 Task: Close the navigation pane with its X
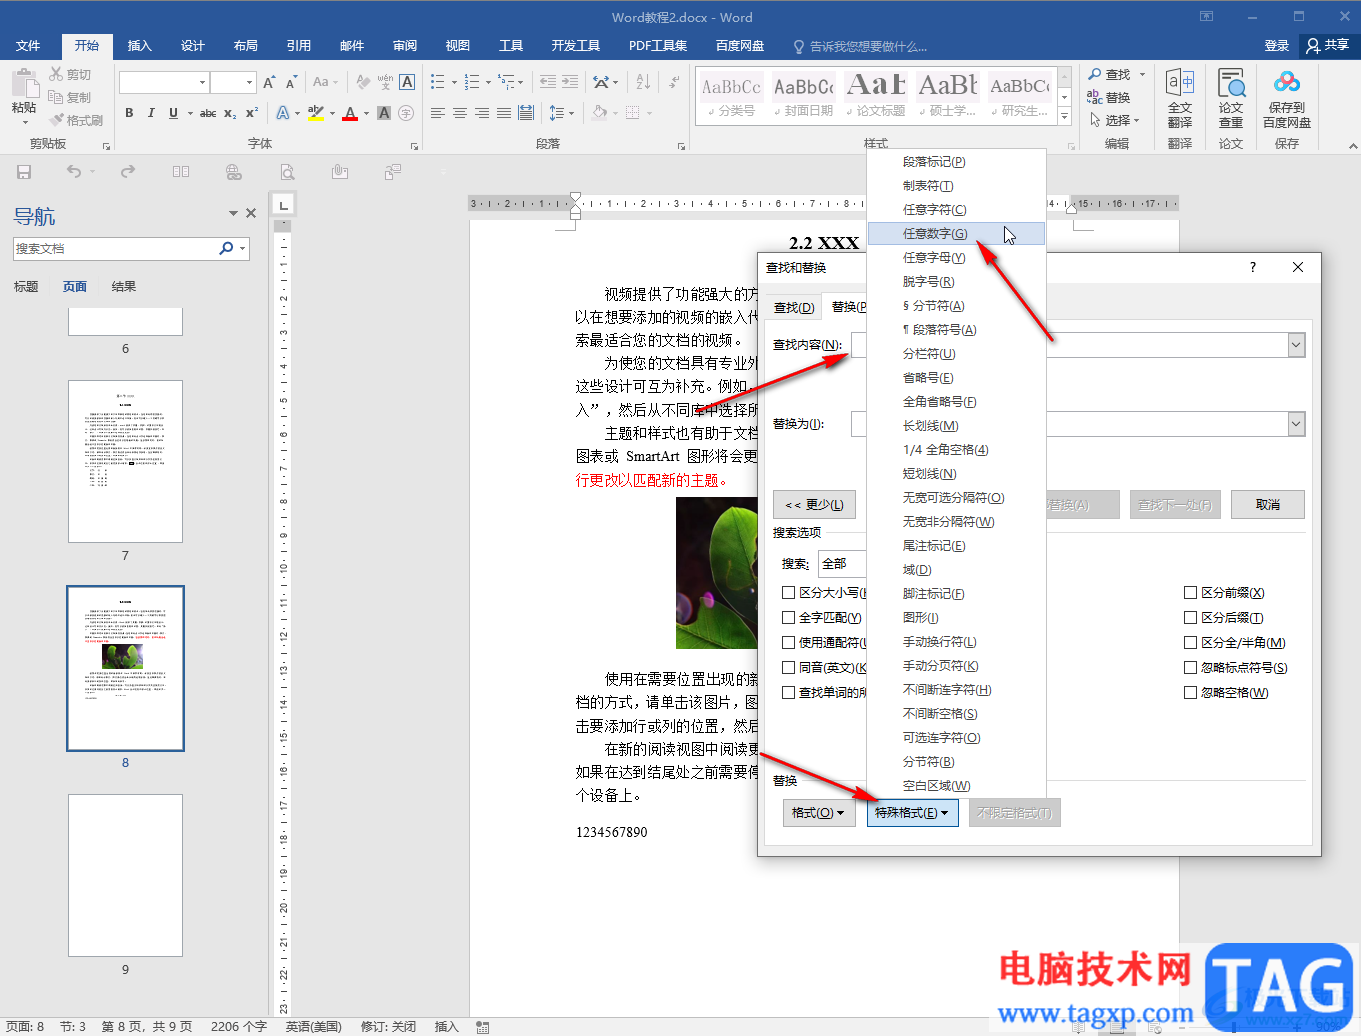tap(251, 213)
